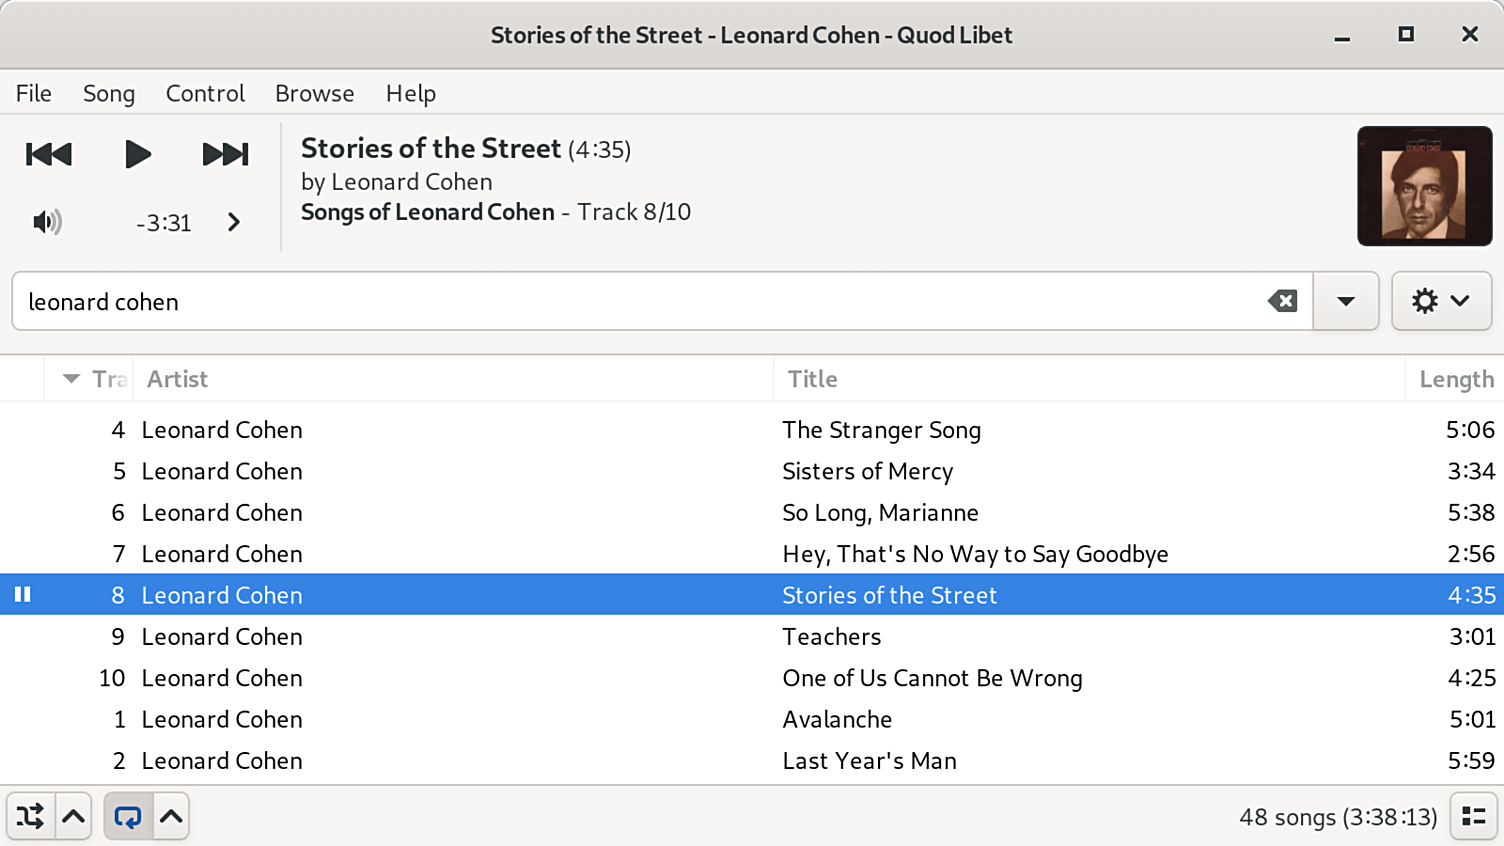Open the search preferences gear menu

click(1440, 301)
